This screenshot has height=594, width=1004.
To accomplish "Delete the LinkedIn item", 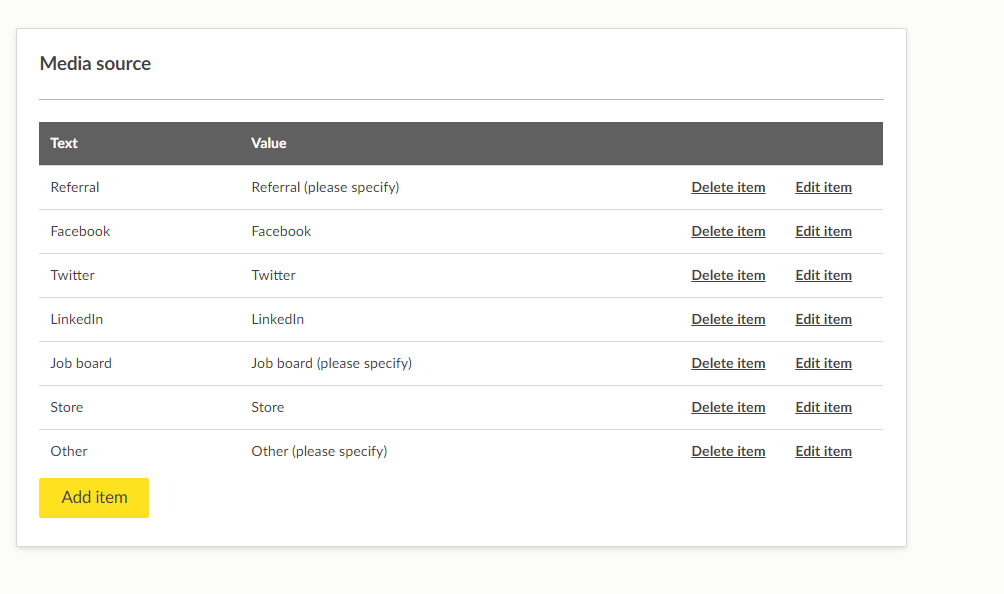I will (728, 319).
